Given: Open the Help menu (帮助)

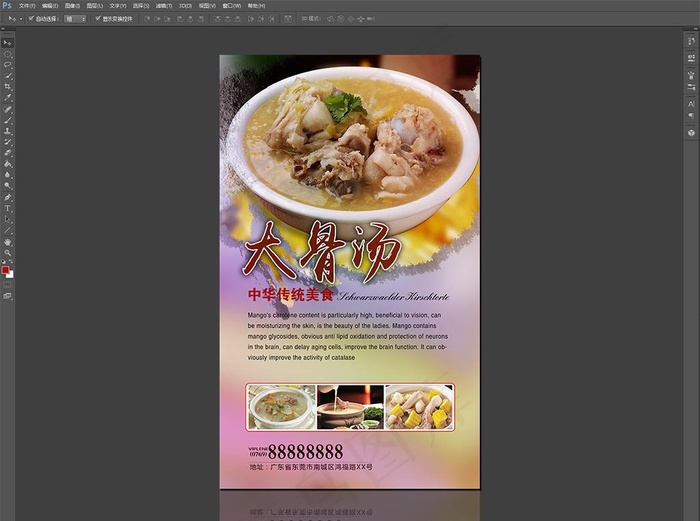Looking at the screenshot, I should [256, 6].
